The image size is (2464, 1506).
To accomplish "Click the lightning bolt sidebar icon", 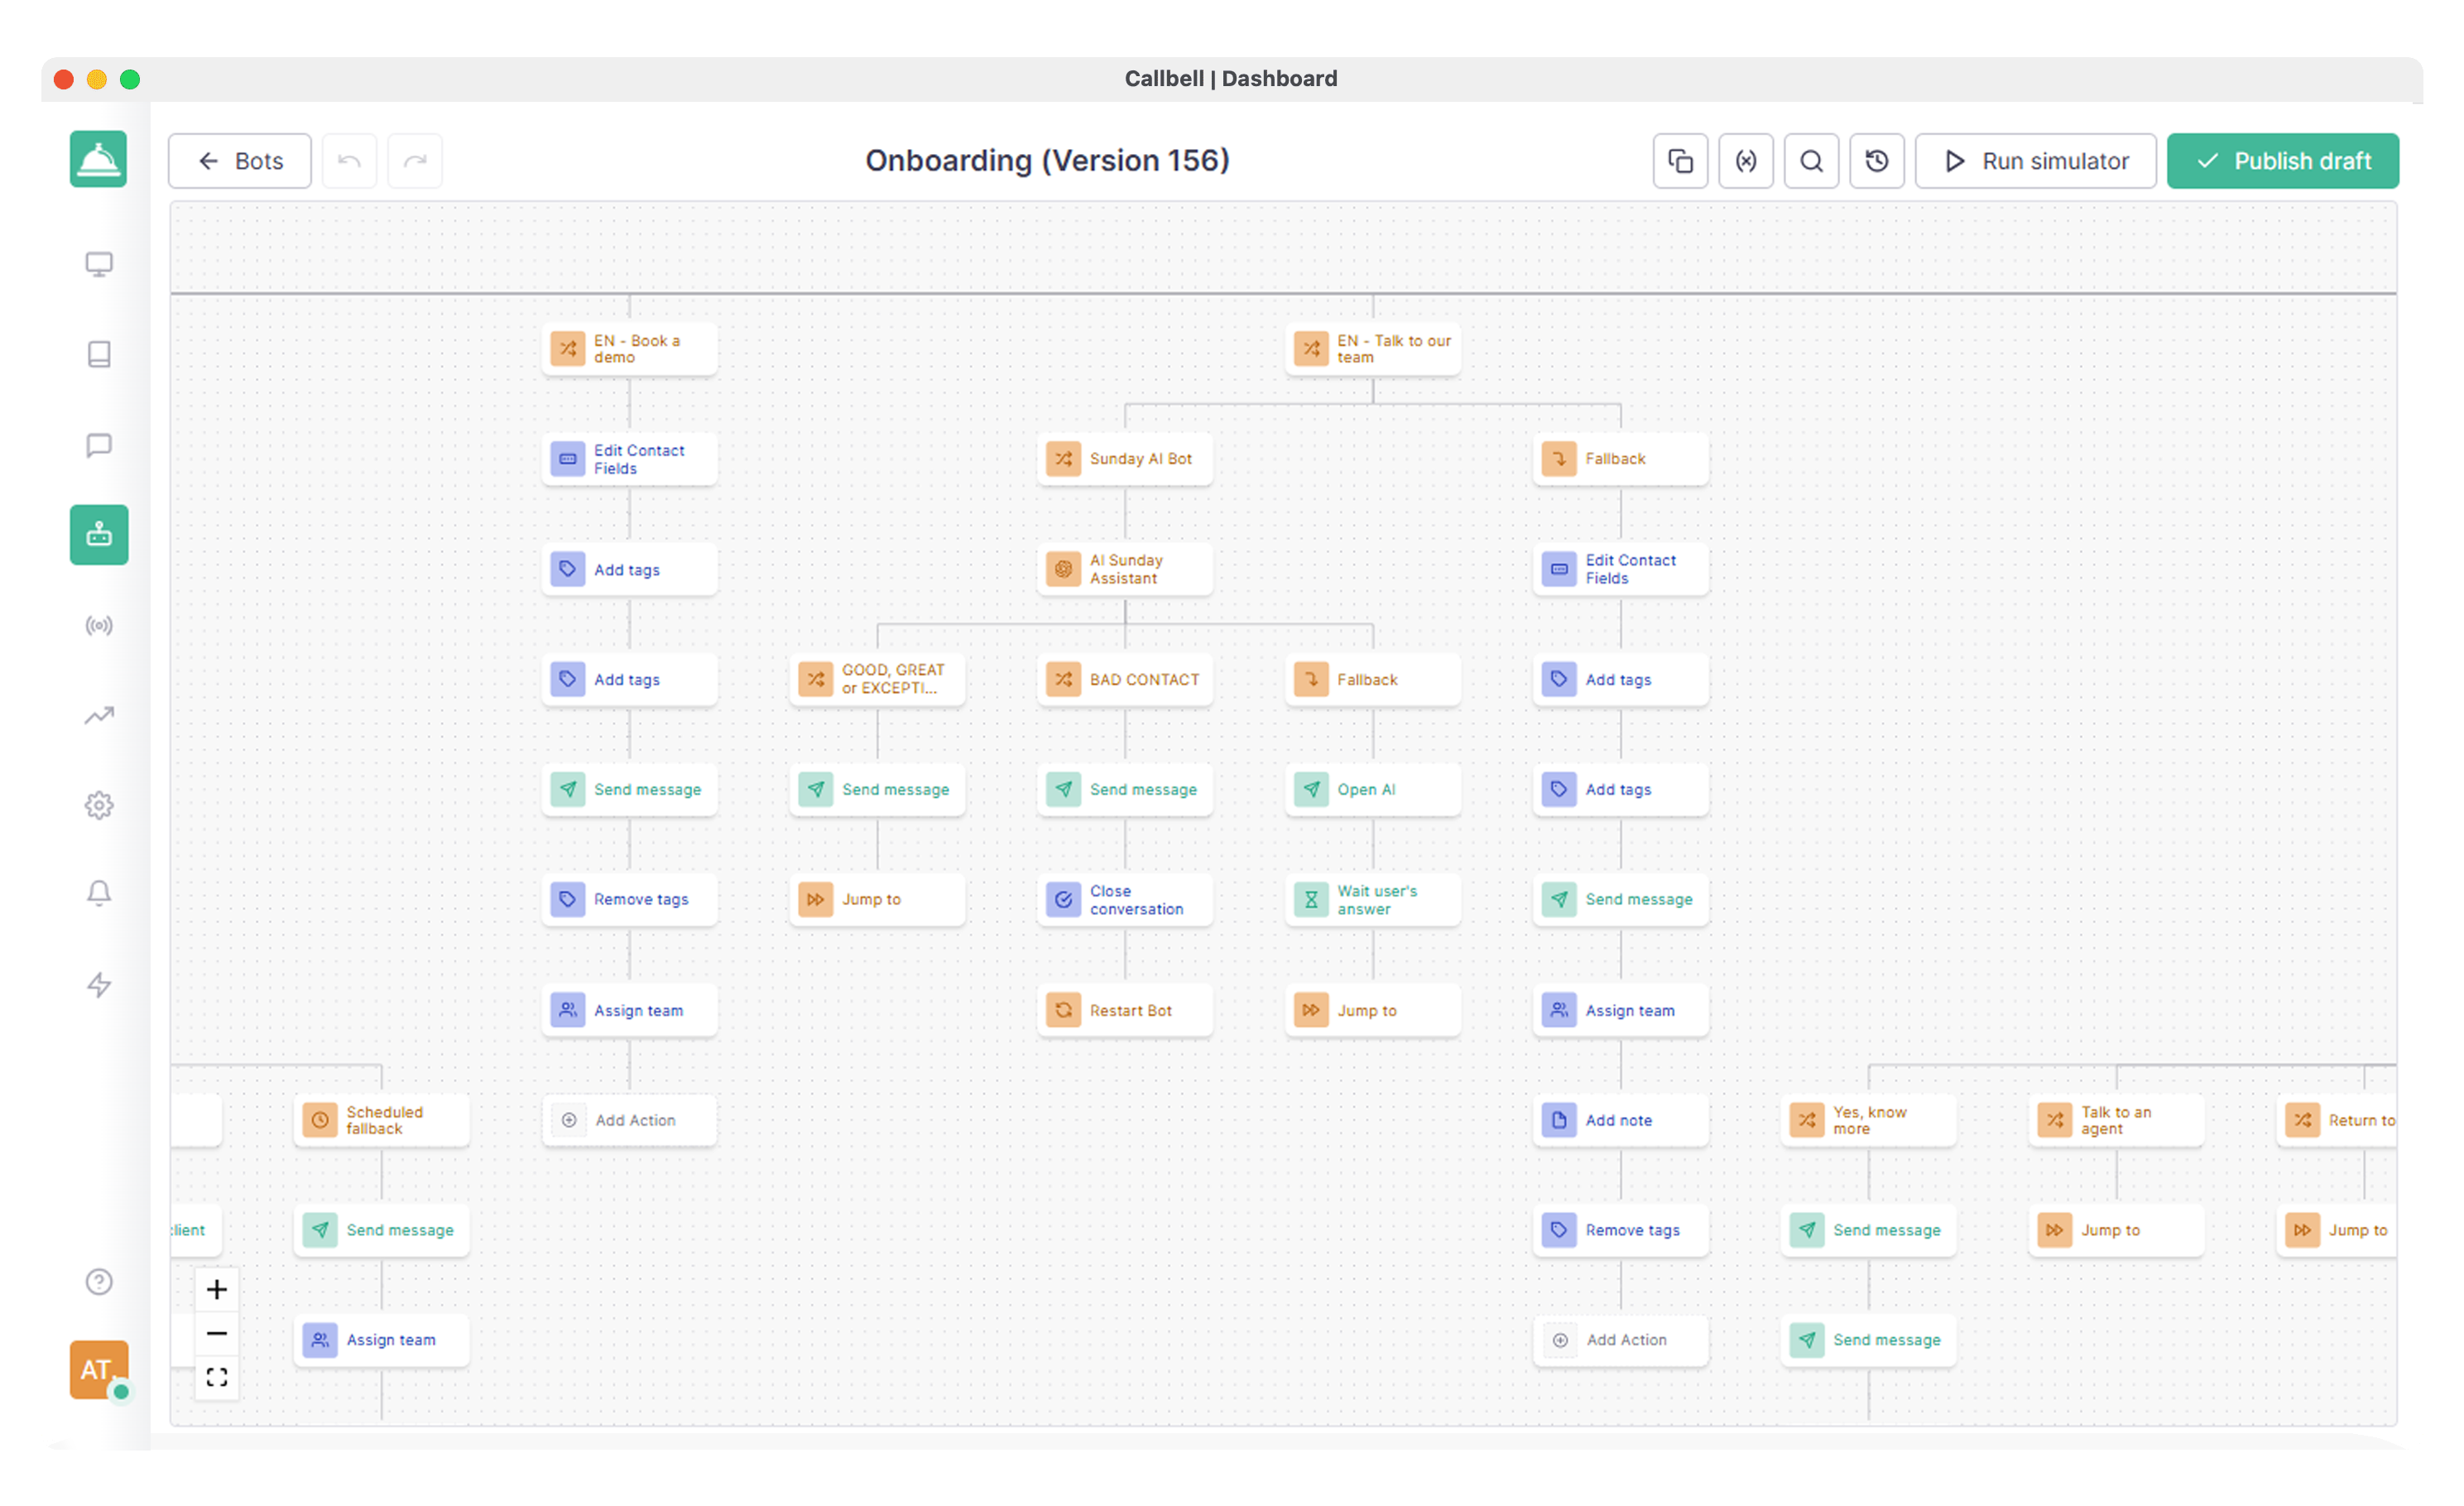I will 98,985.
